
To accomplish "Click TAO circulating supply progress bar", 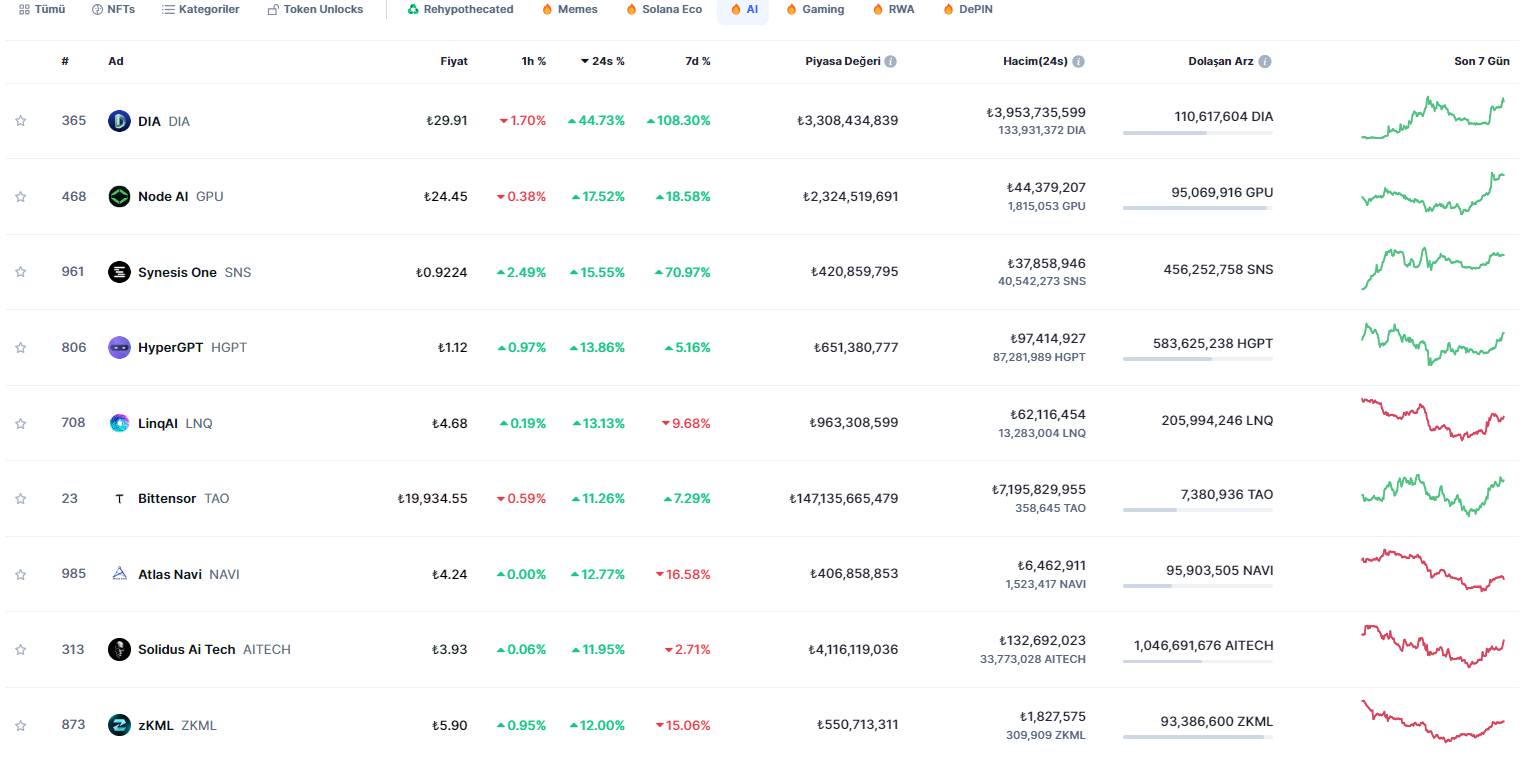I will (x=1198, y=510).
